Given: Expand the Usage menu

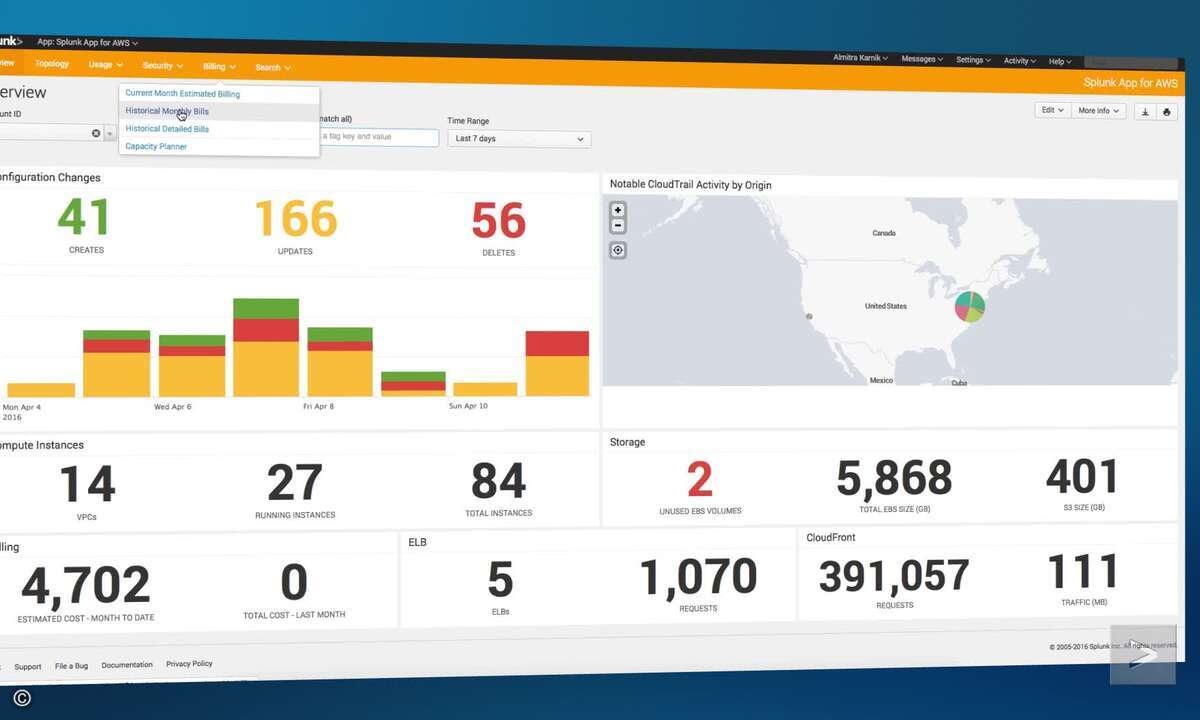Looking at the screenshot, I should pyautogui.click(x=105, y=65).
